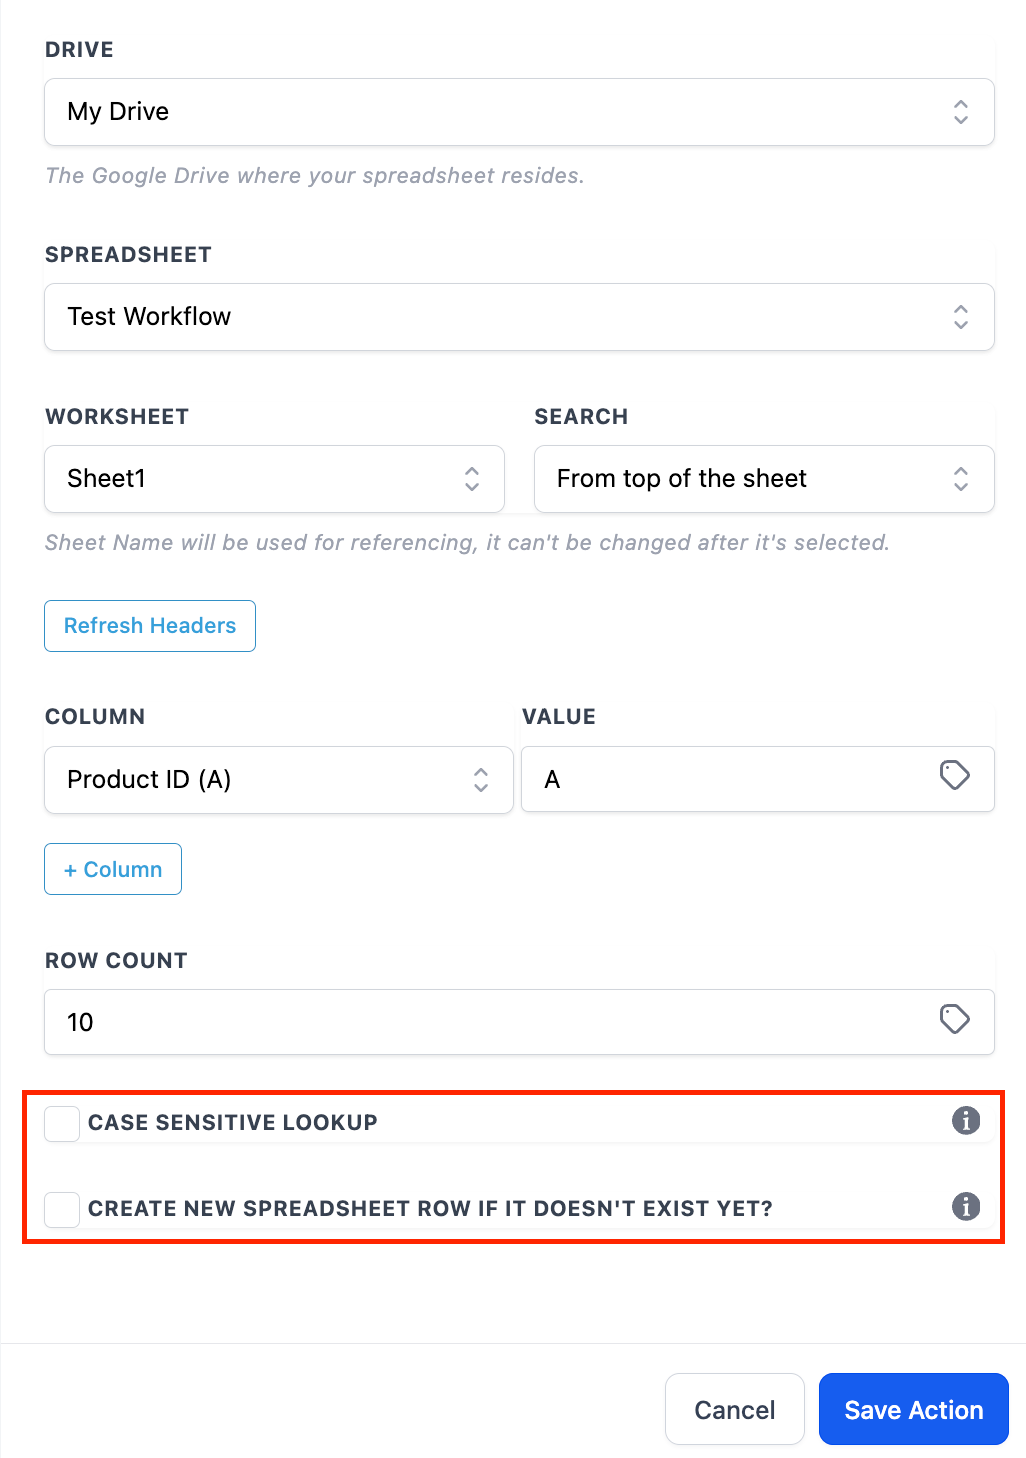This screenshot has height=1458, width=1026.
Task: Click the Save Action button
Action: (x=913, y=1409)
